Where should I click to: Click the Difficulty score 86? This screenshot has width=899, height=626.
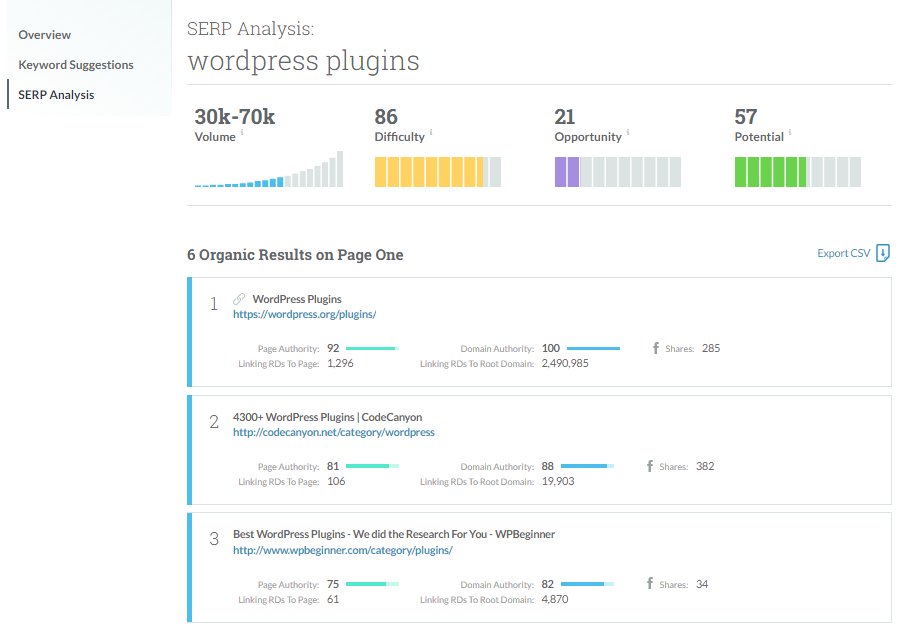pos(386,117)
